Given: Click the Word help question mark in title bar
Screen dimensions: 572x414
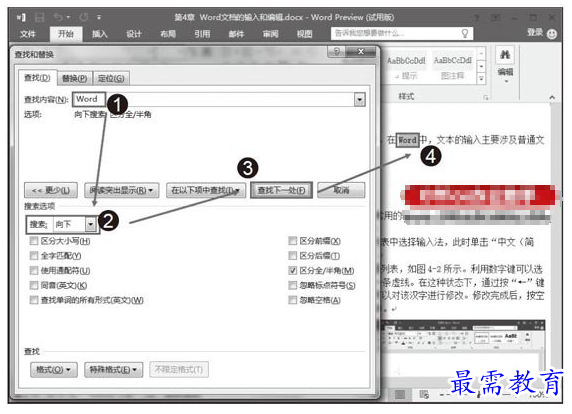Looking at the screenshot, I should (x=476, y=18).
